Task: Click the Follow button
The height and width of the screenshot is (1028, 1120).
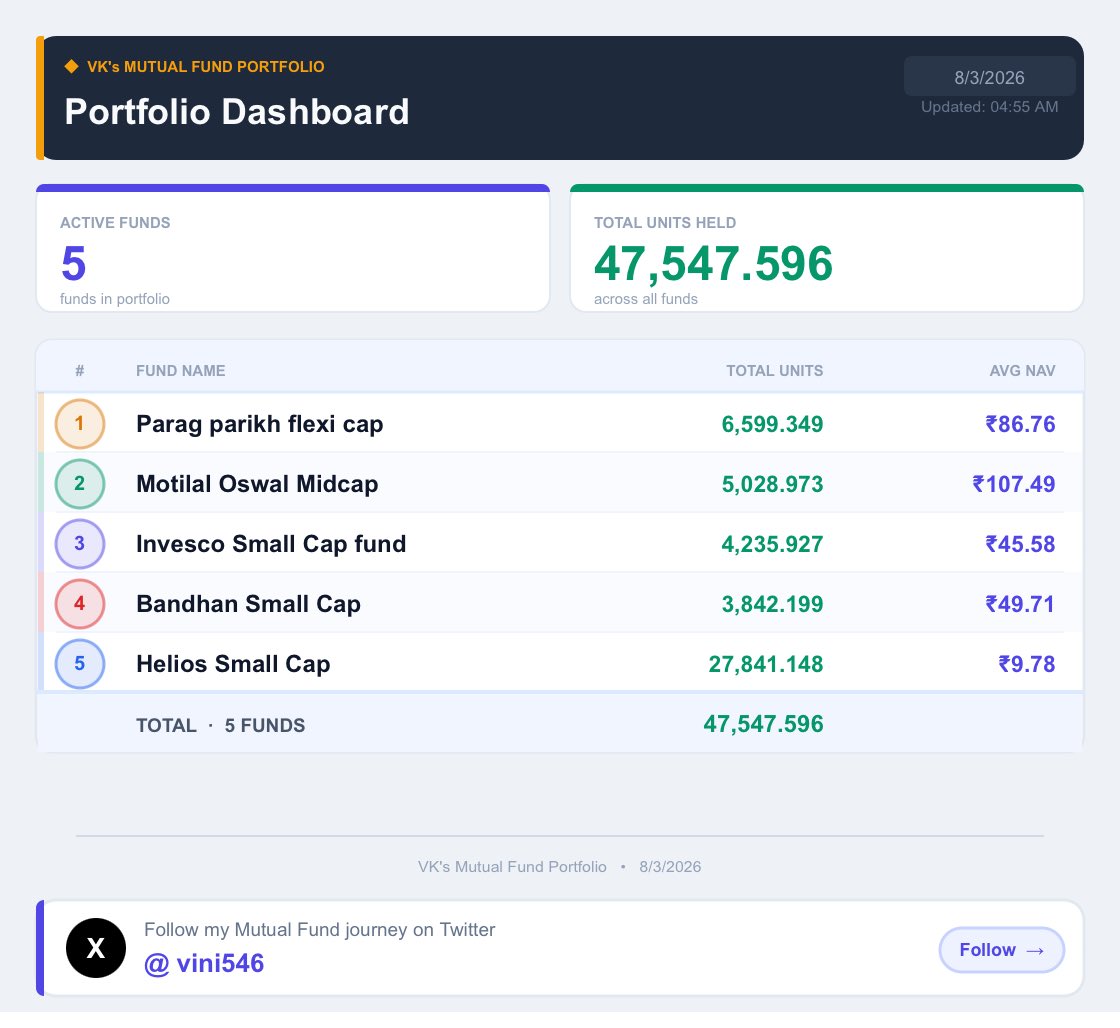Action: [1001, 950]
